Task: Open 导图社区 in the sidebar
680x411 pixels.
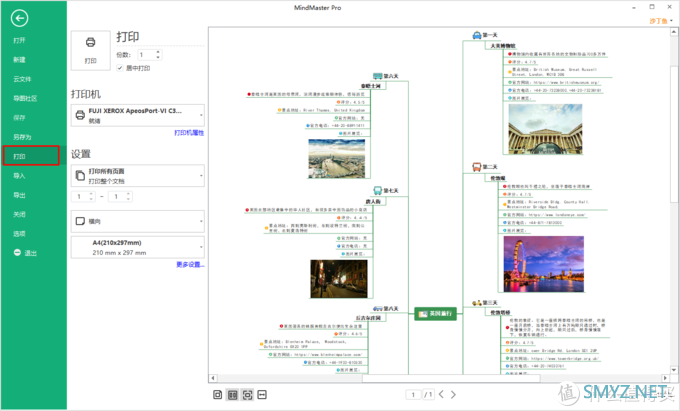Action: click(x=25, y=98)
